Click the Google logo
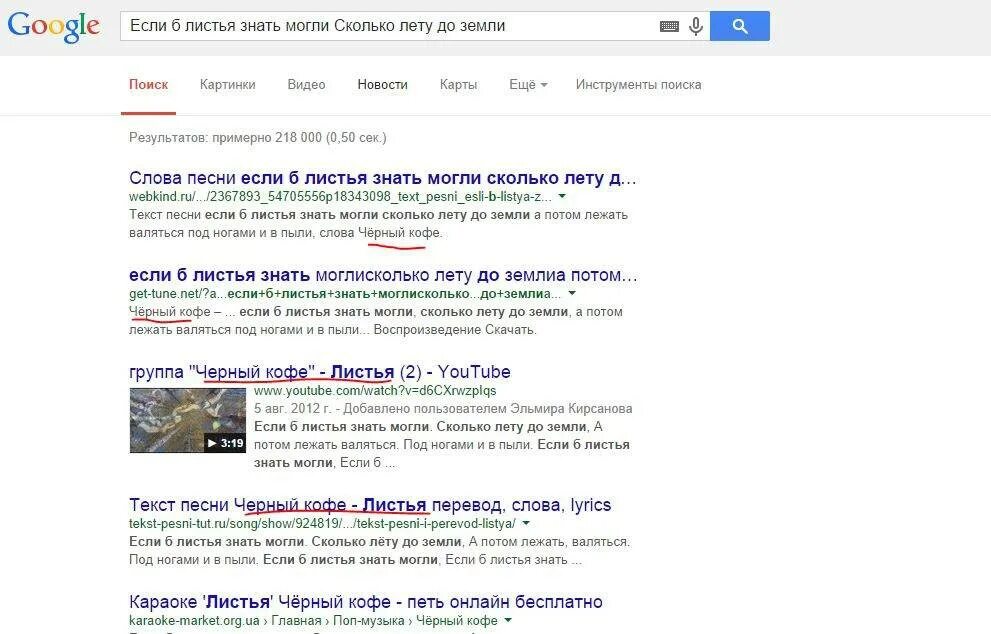The width and height of the screenshot is (991, 634). [x=53, y=27]
